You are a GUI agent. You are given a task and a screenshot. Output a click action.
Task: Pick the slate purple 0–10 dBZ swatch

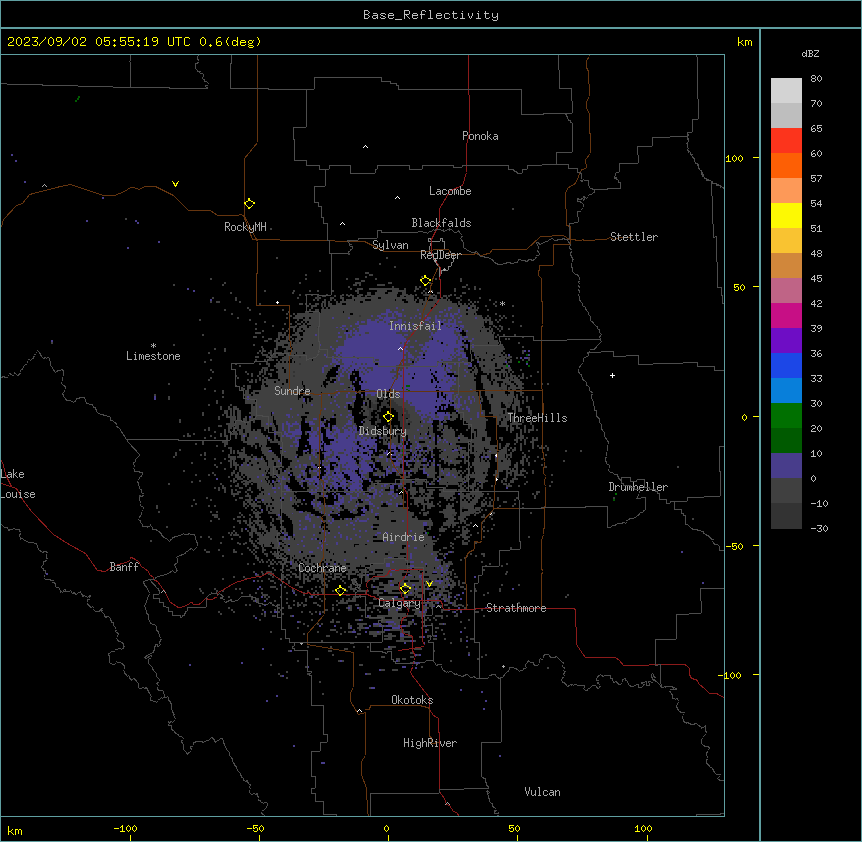(x=786, y=466)
